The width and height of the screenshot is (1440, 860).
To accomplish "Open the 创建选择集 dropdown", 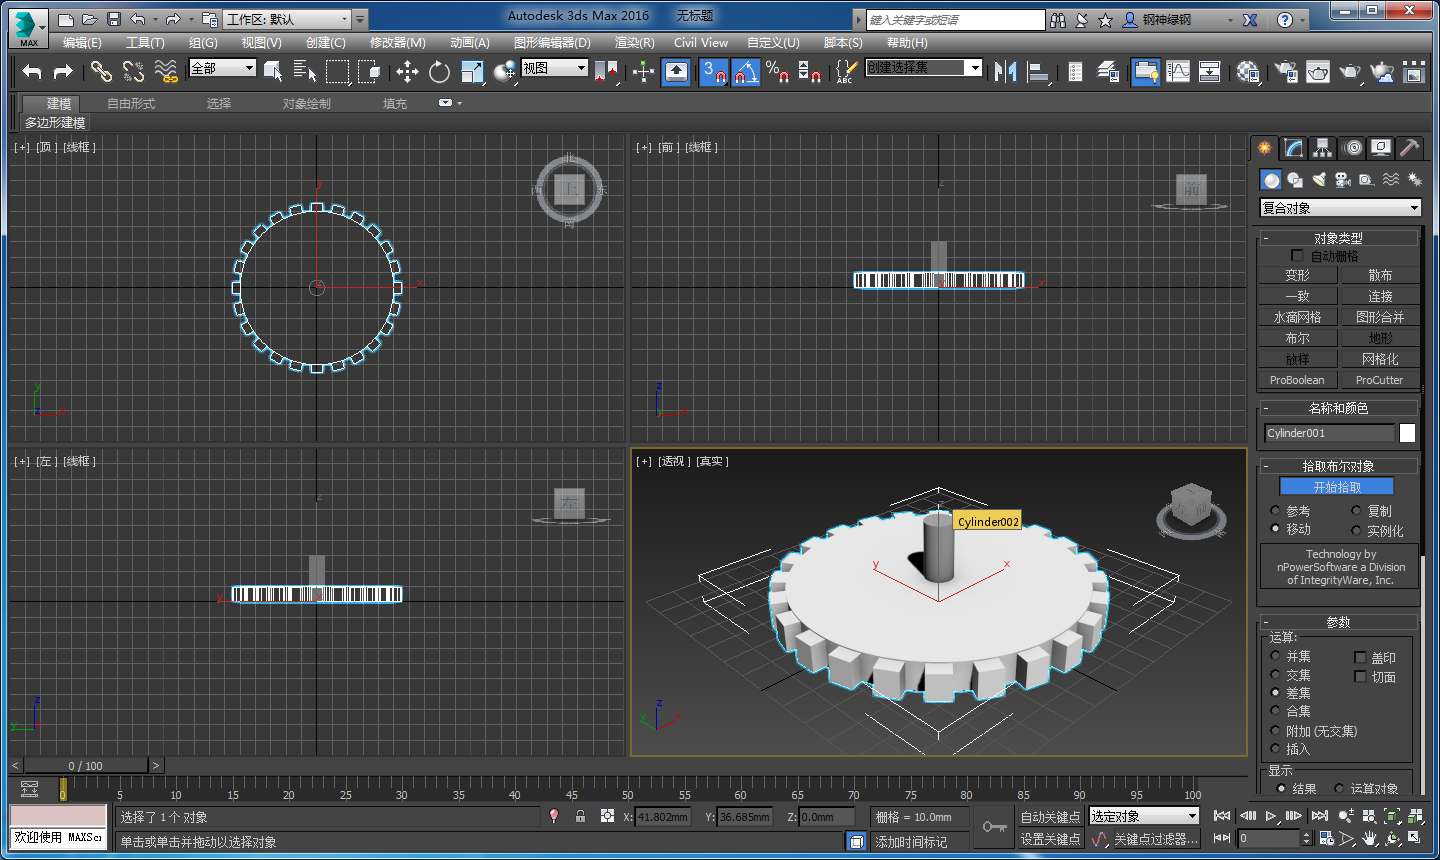I will (x=924, y=67).
